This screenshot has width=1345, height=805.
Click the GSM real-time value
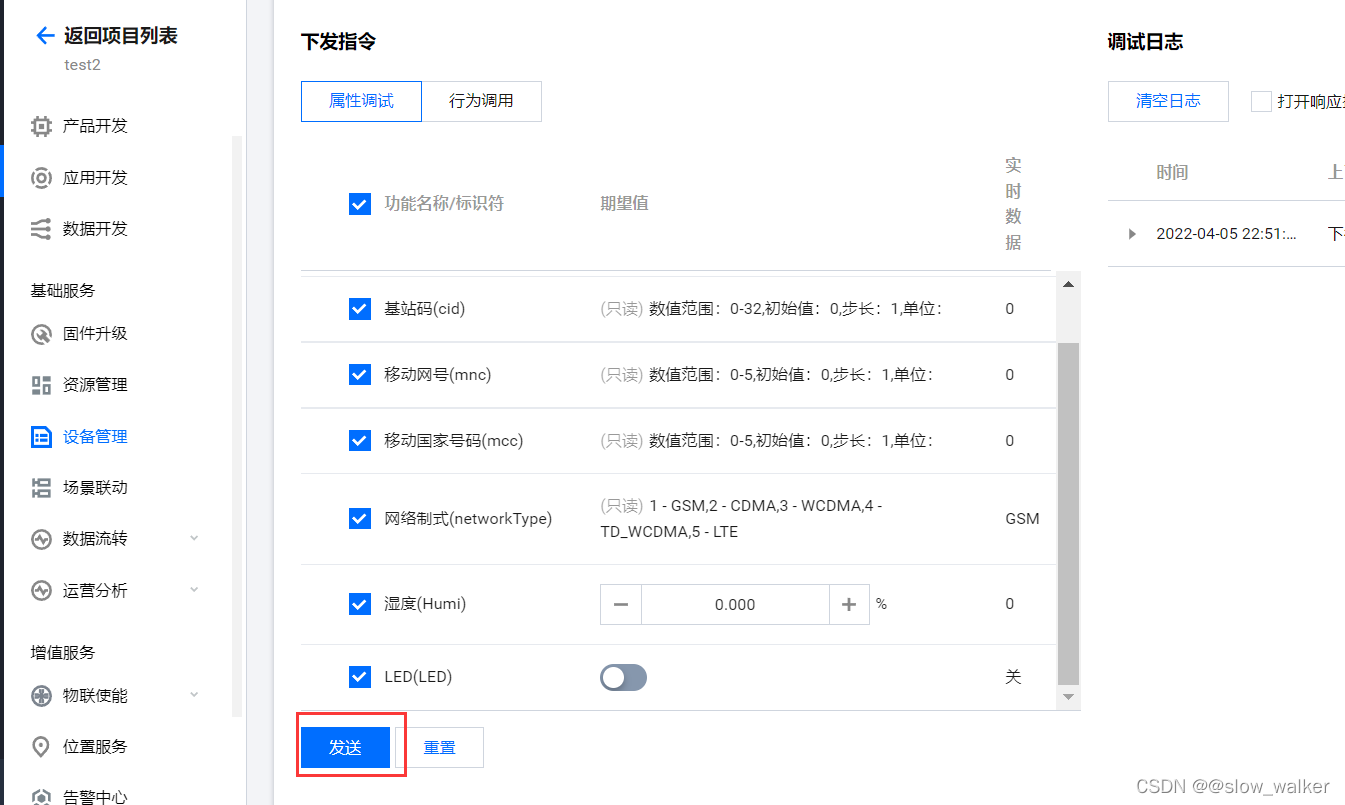tap(1022, 519)
